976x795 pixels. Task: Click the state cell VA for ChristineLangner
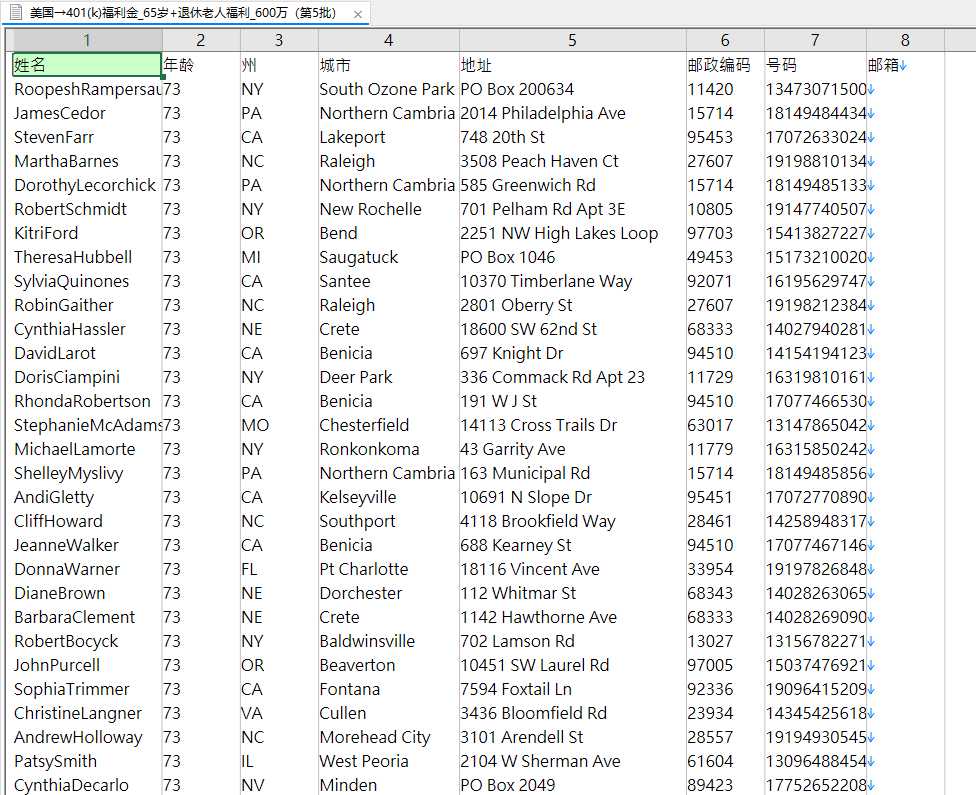pos(252,713)
